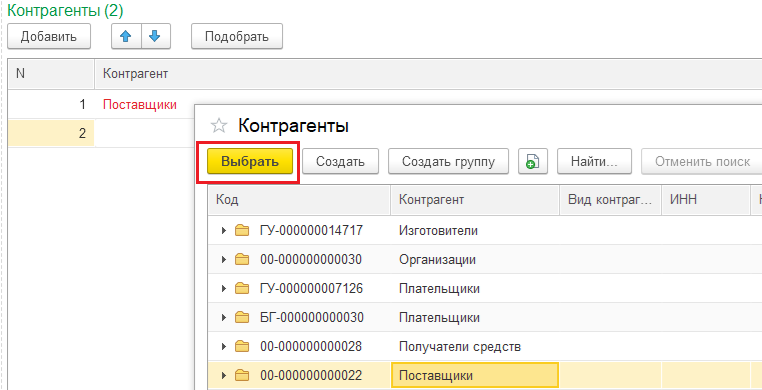Click folder icon of 00-000000000022
Image resolution: width=762 pixels, height=390 pixels.
point(242,375)
